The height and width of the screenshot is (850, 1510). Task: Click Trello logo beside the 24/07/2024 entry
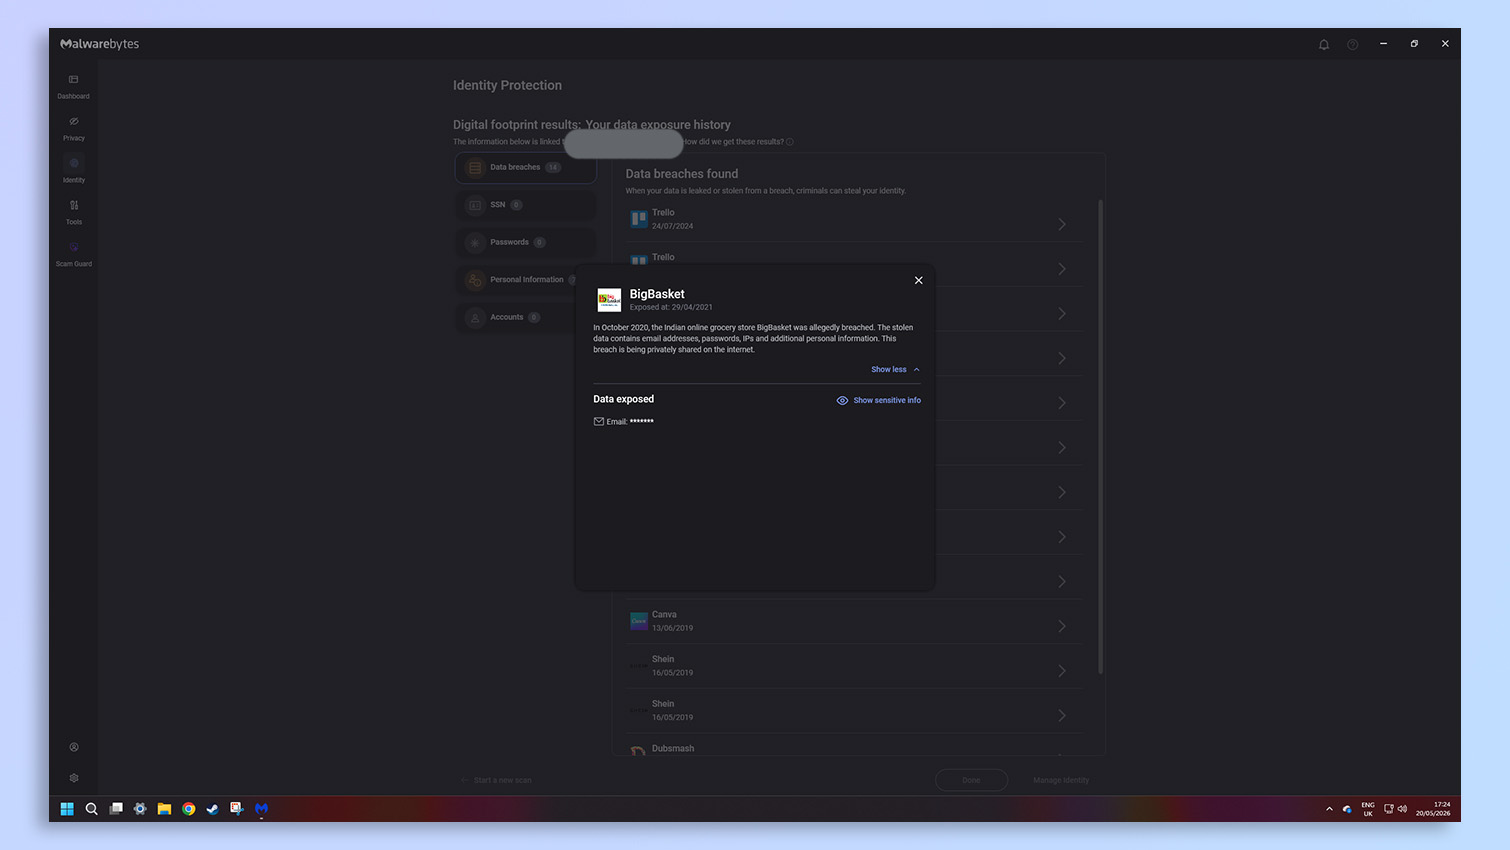pos(638,219)
